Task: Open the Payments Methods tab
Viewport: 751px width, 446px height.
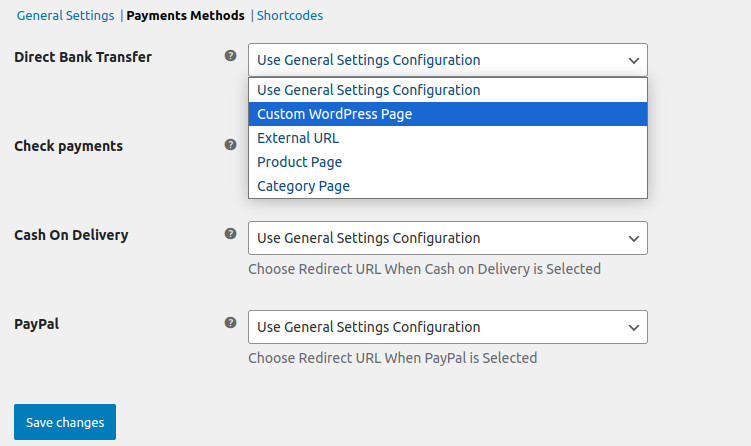Action: tap(185, 16)
